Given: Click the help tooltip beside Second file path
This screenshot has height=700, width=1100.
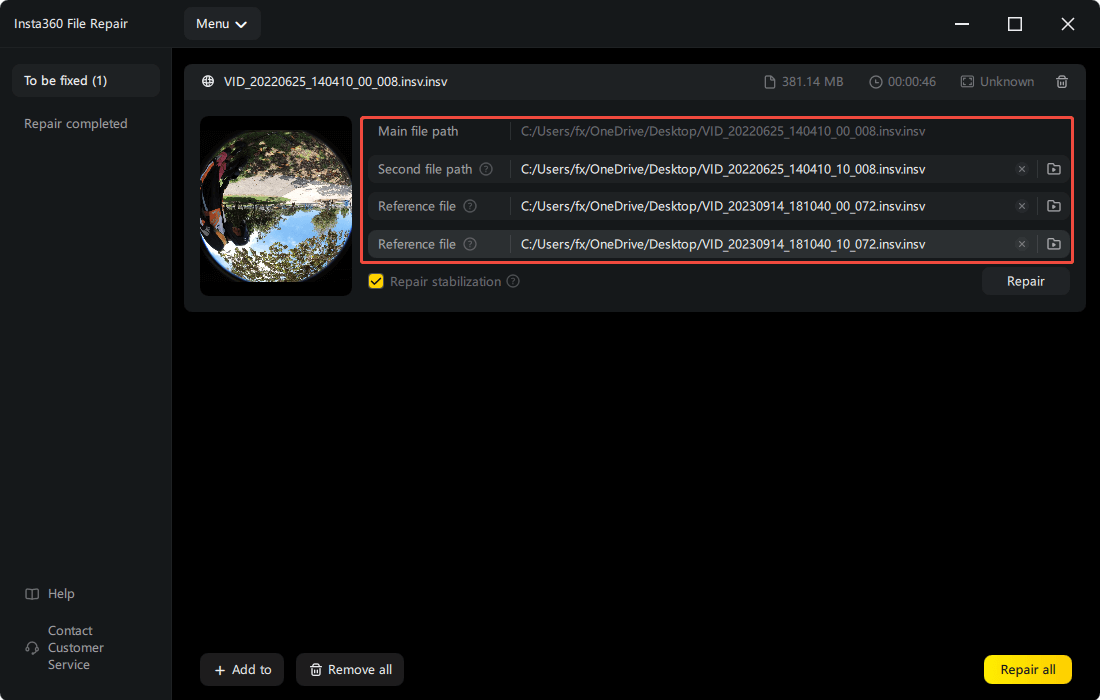Looking at the screenshot, I should click(x=486, y=169).
